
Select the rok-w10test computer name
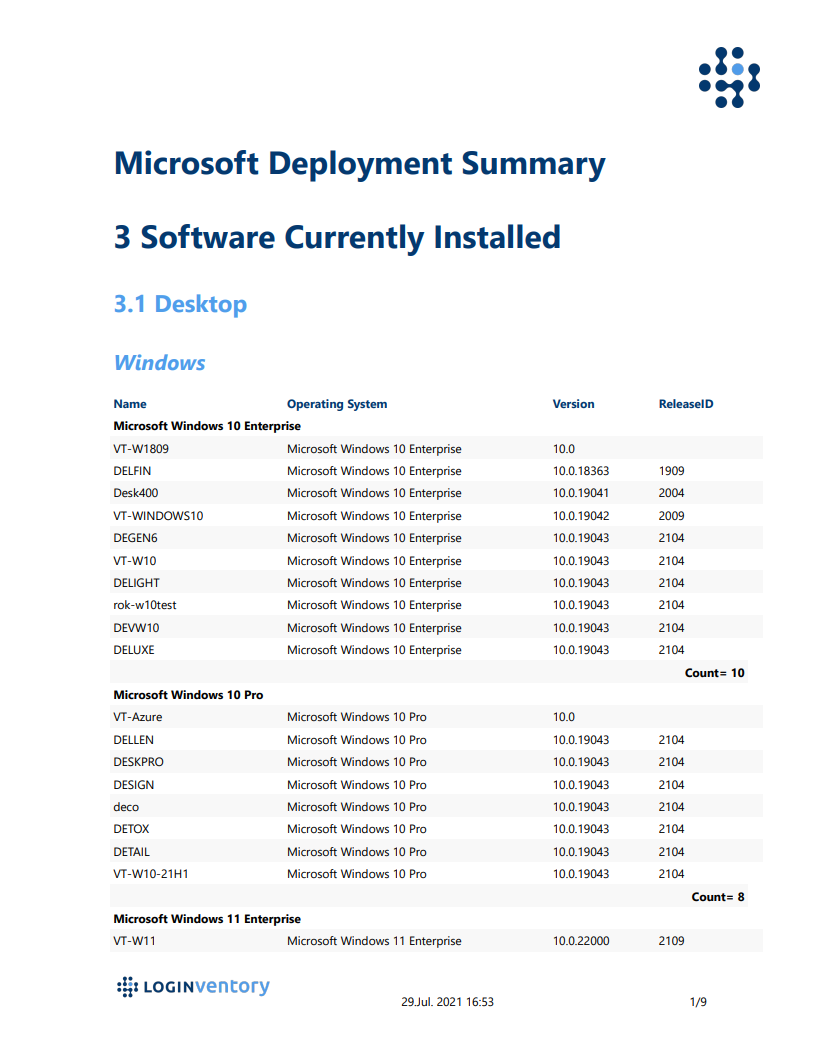point(145,605)
